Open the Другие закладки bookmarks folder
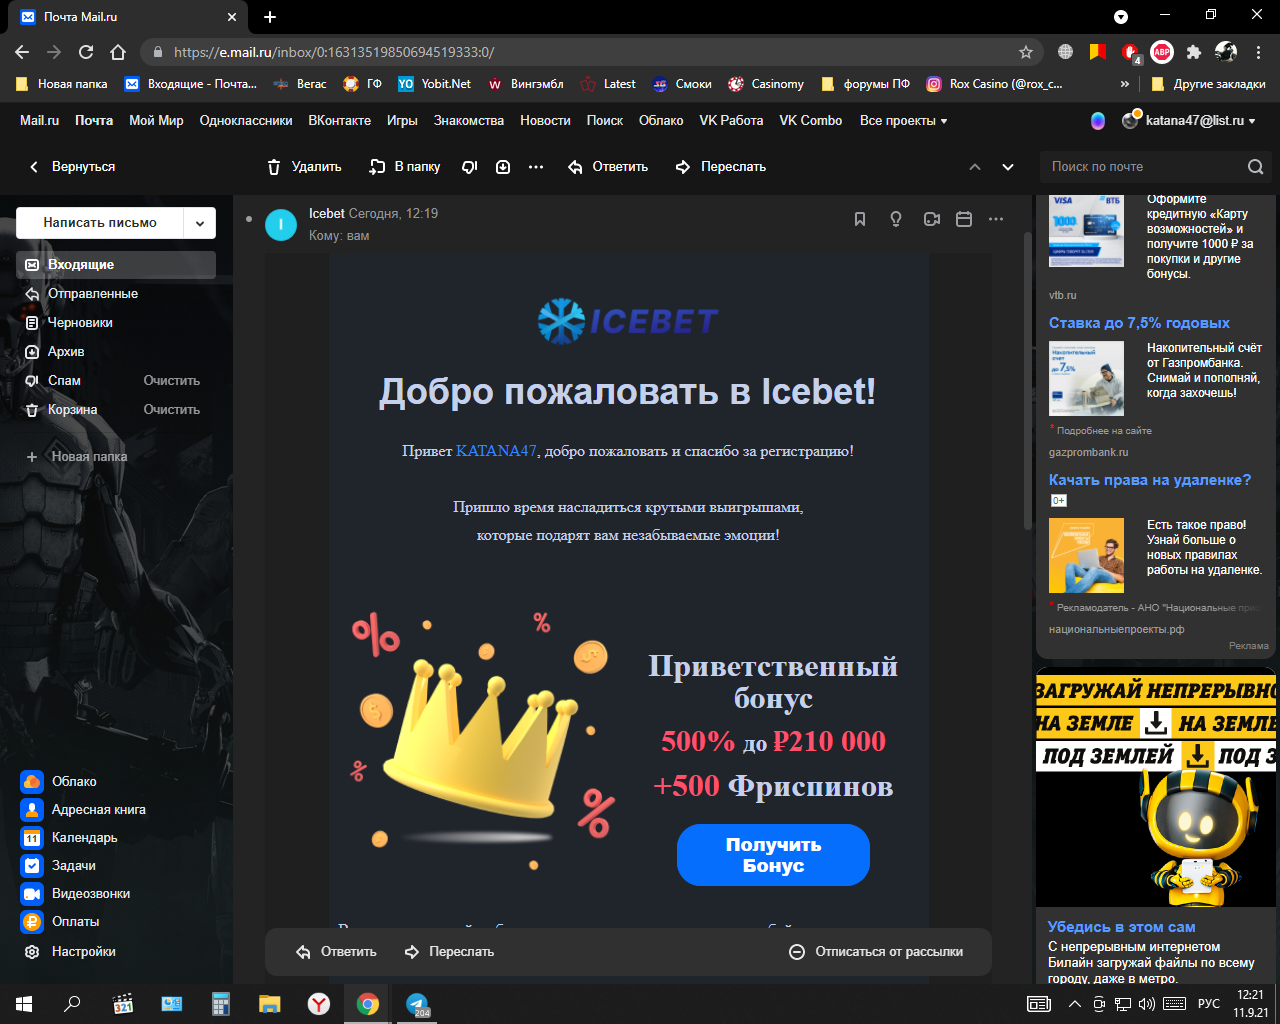 point(1208,84)
